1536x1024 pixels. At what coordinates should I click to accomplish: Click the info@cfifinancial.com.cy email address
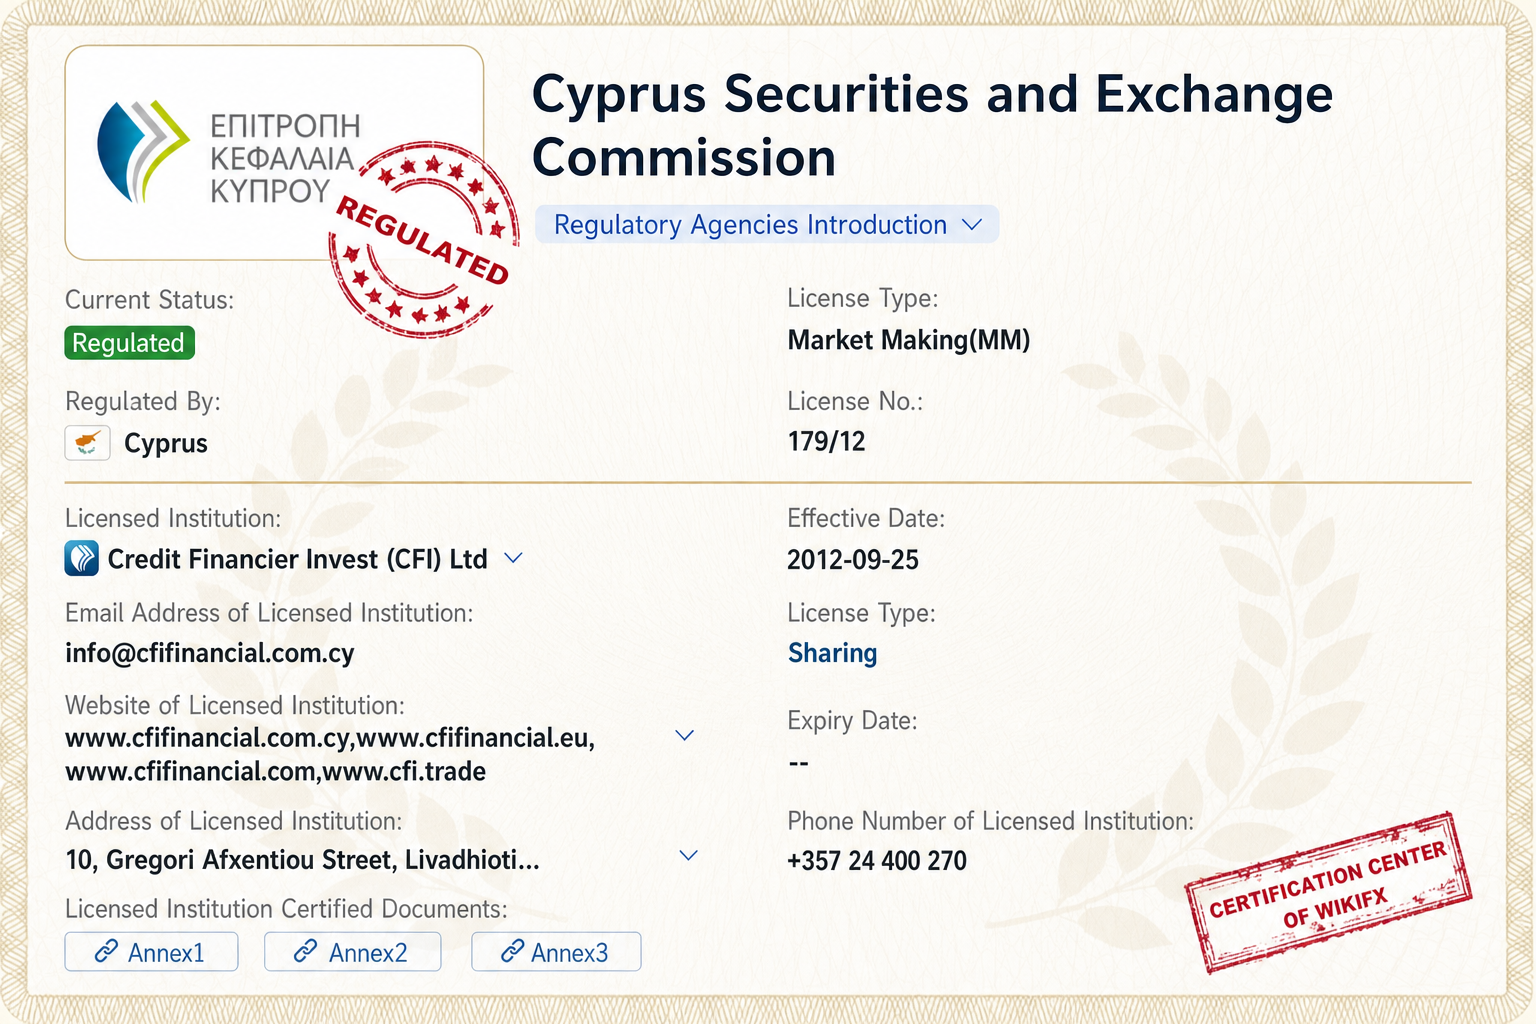(210, 653)
